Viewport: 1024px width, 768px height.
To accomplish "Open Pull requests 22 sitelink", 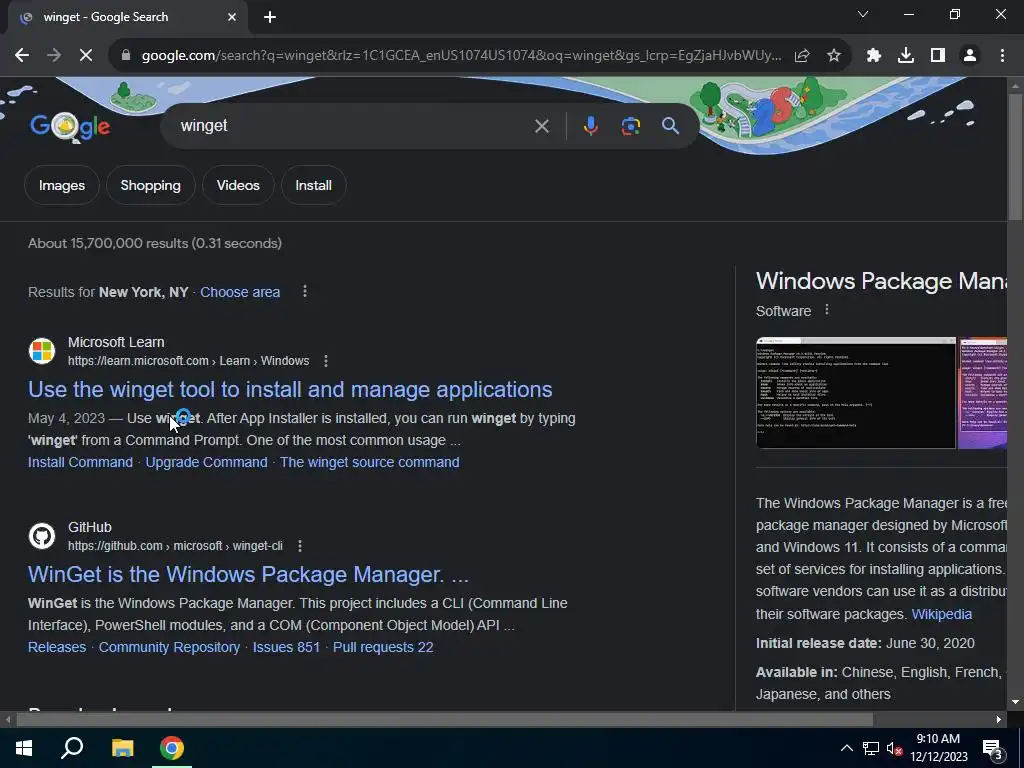I will 383,647.
